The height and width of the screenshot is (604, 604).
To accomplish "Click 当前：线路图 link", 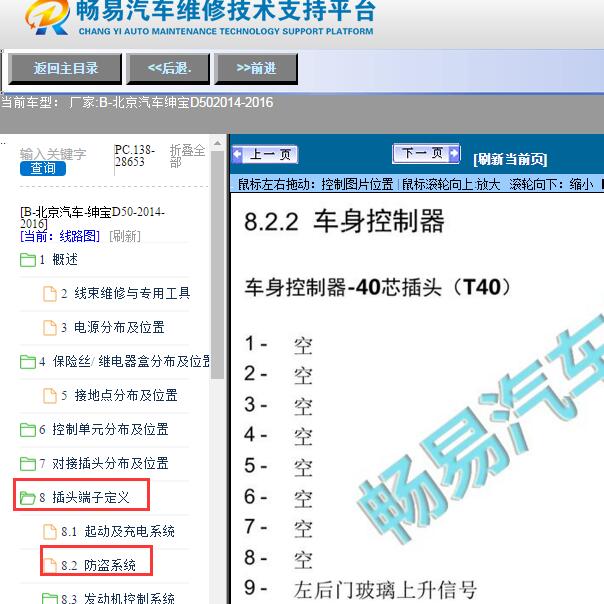I will tap(60, 236).
